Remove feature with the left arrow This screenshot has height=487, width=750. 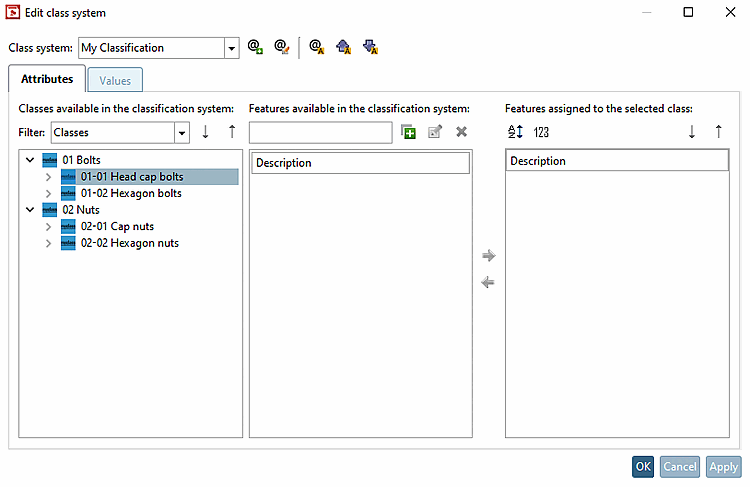point(488,282)
